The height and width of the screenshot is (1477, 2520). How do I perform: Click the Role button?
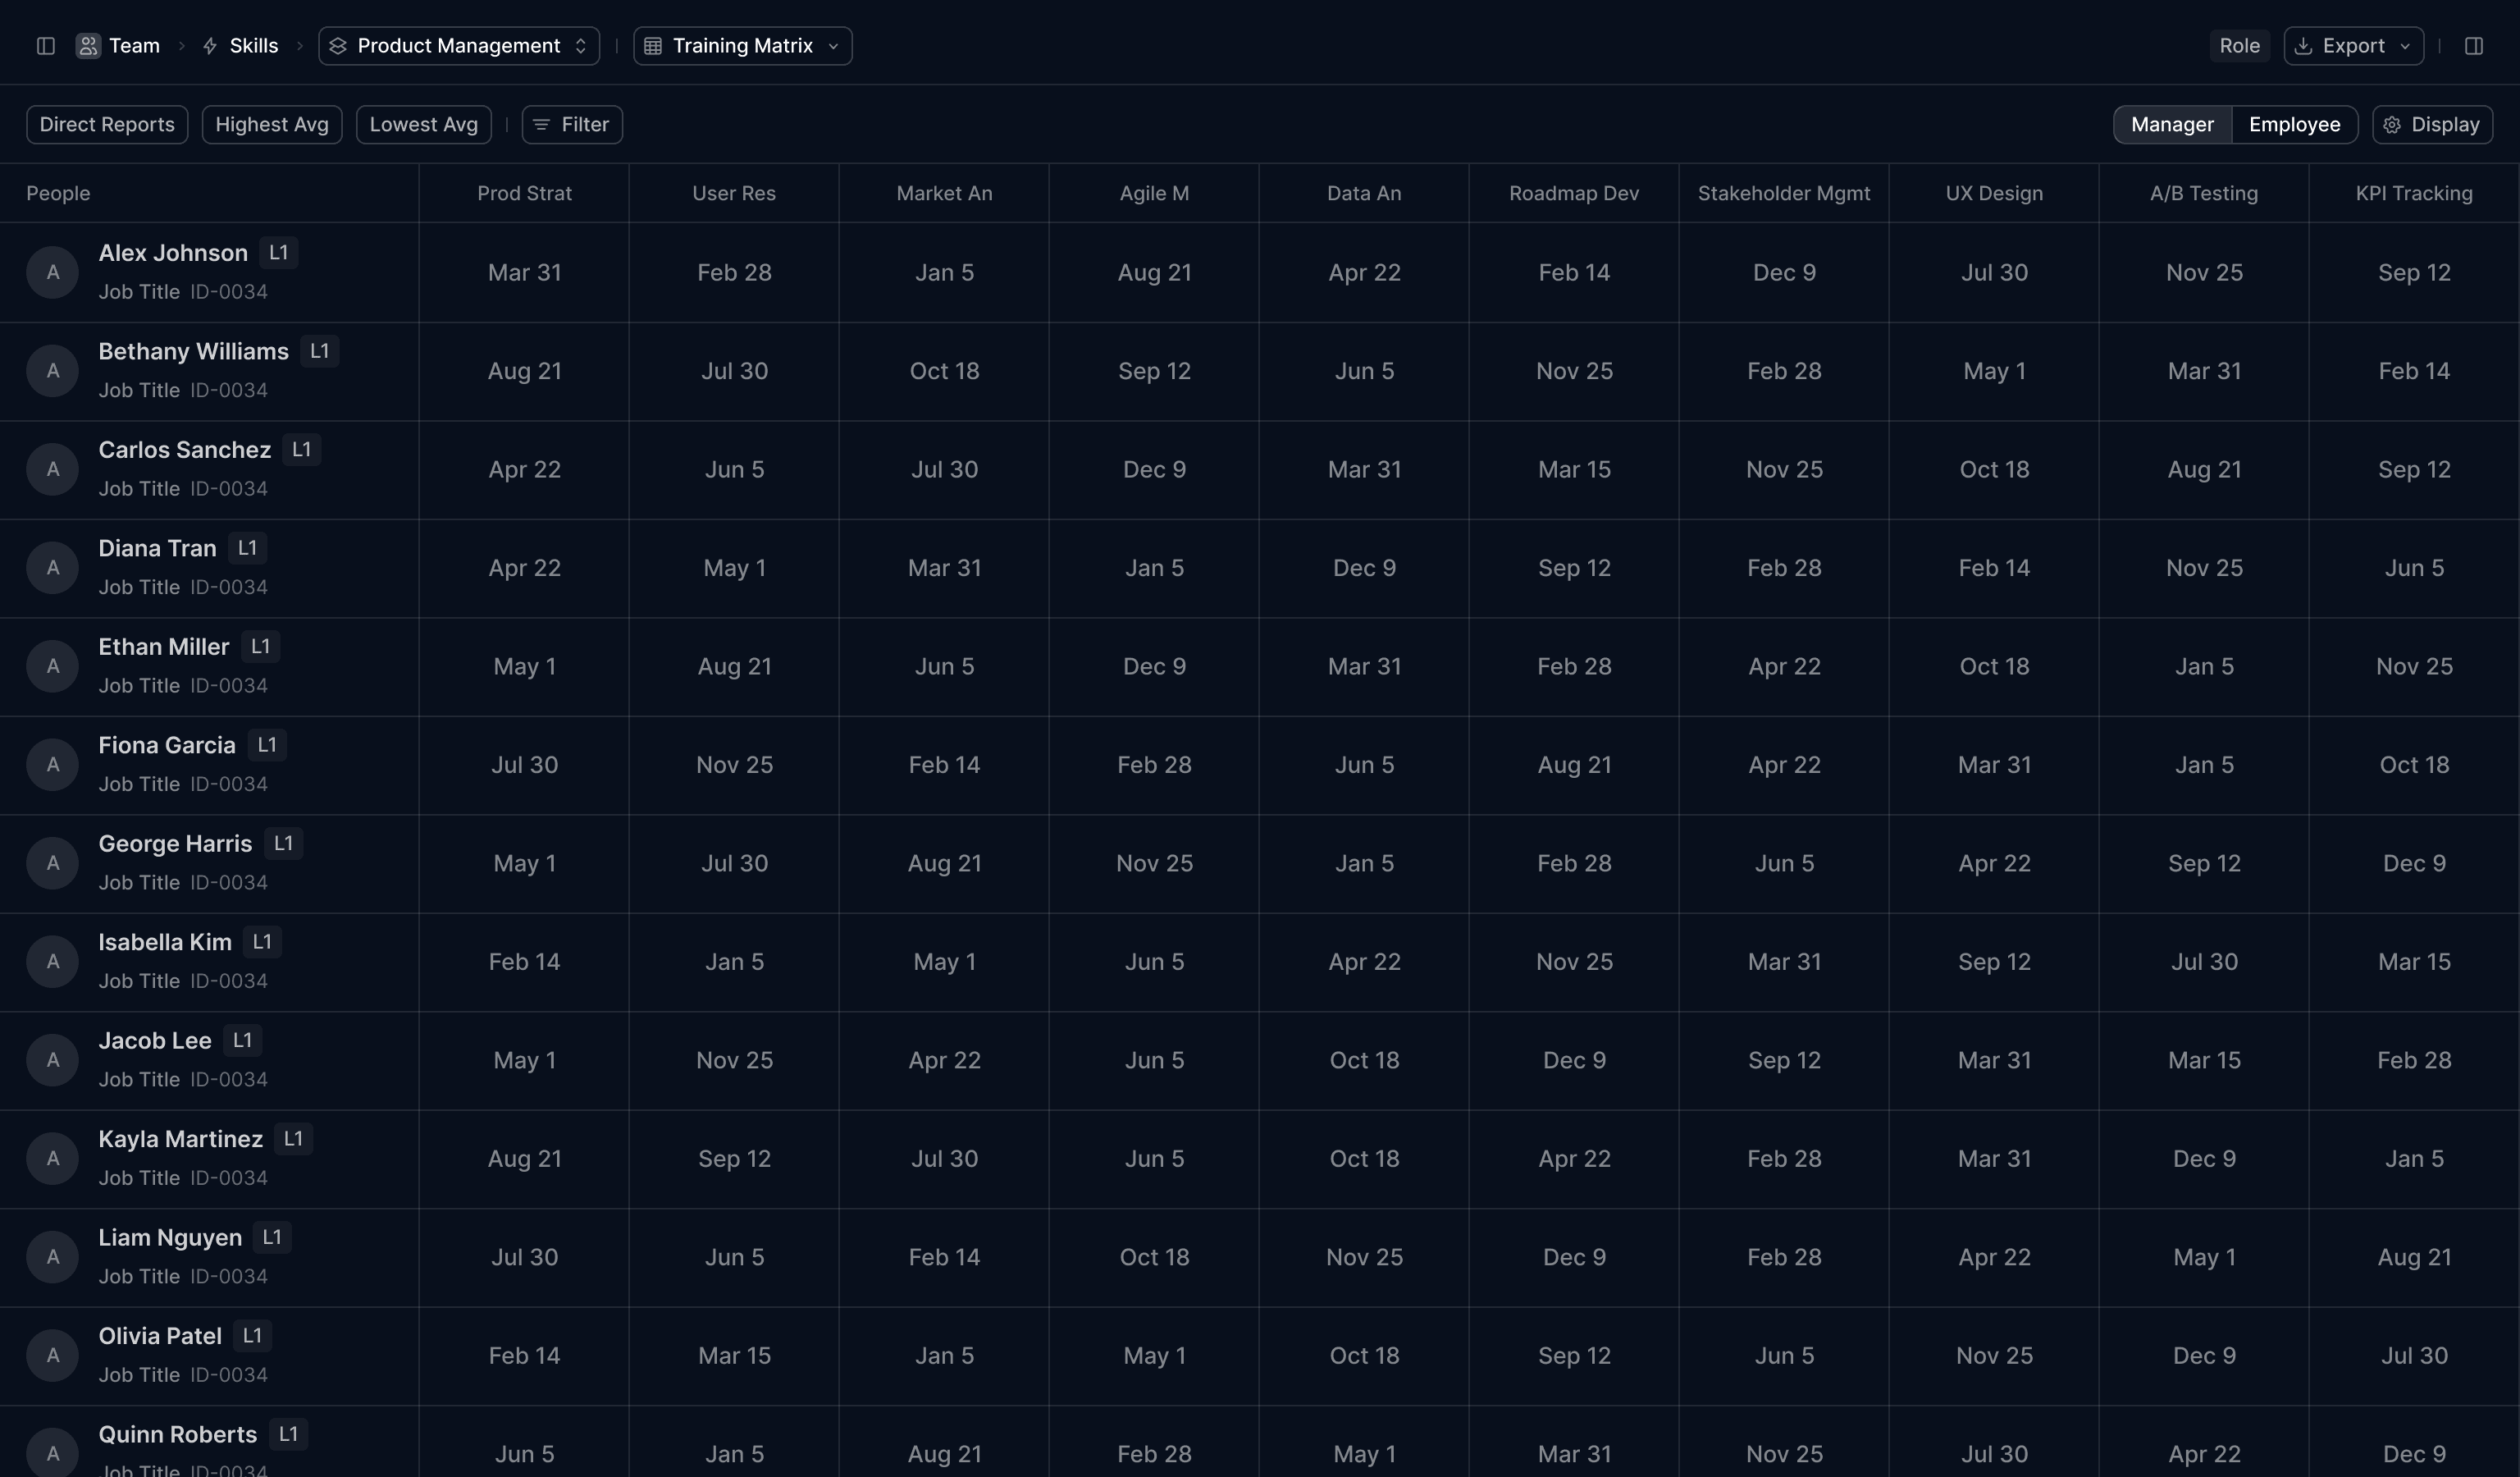[2239, 46]
